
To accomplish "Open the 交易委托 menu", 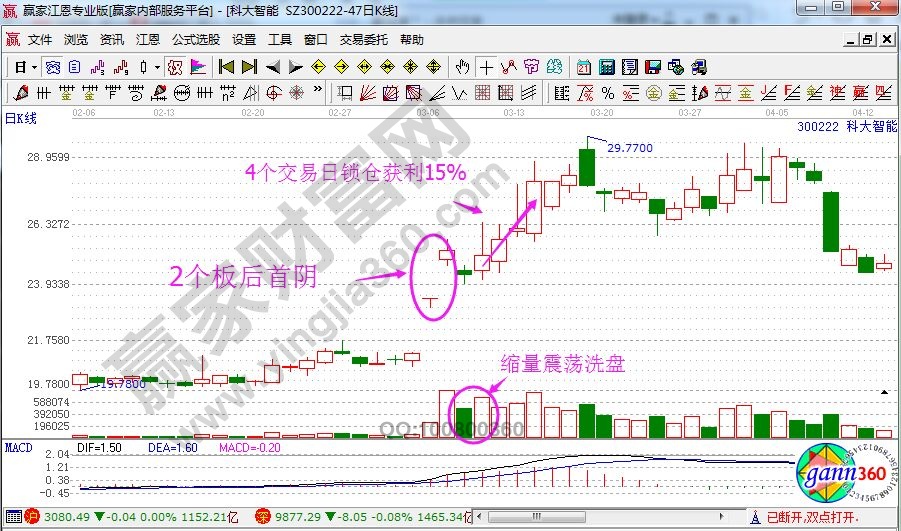I will pyautogui.click(x=364, y=40).
